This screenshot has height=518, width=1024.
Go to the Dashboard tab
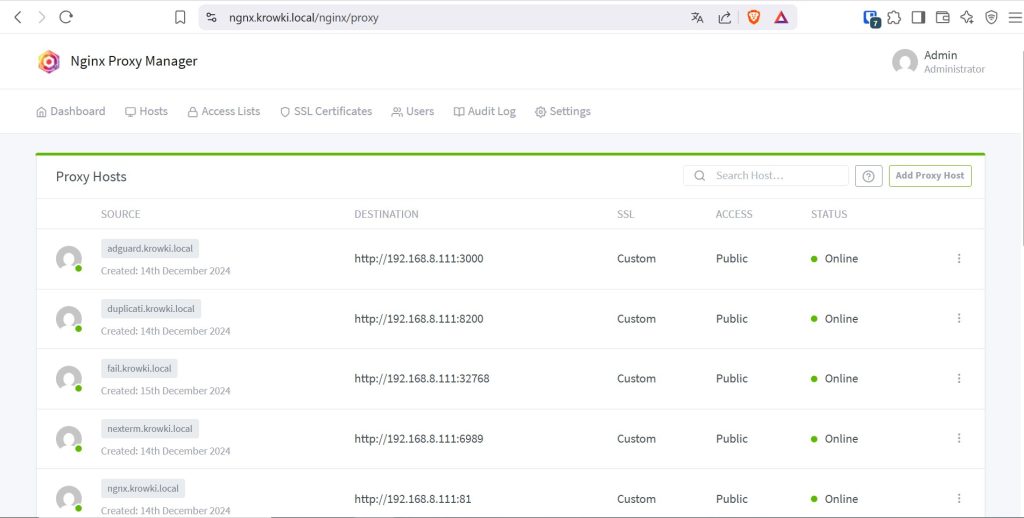point(71,112)
